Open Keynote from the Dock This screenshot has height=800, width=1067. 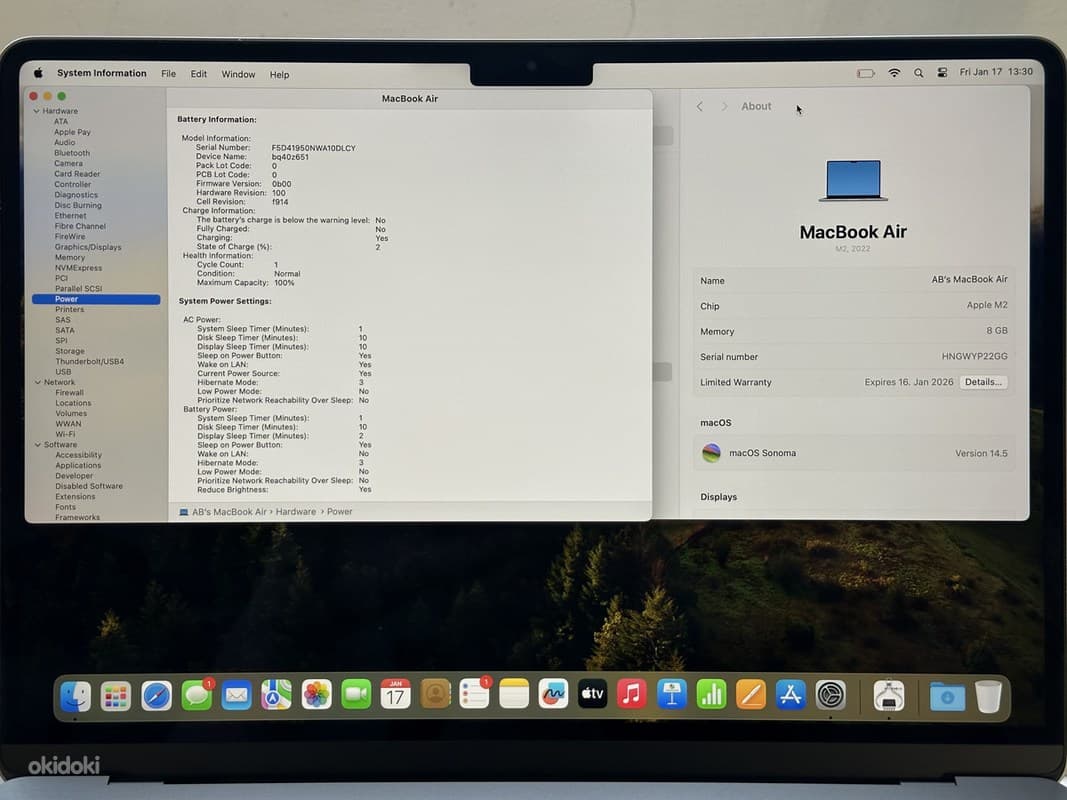pos(672,695)
